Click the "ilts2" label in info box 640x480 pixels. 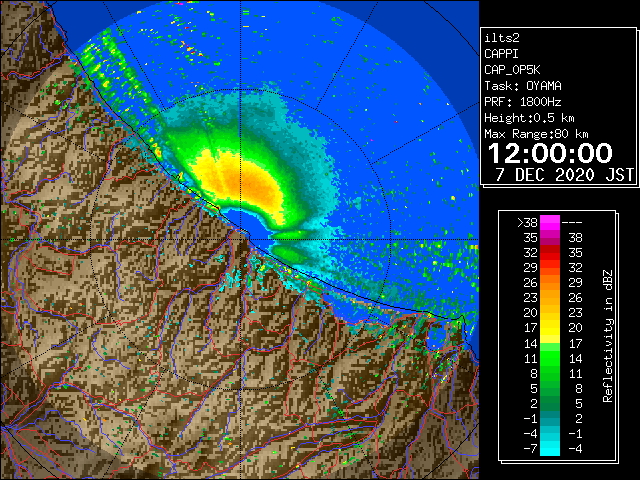502,38
